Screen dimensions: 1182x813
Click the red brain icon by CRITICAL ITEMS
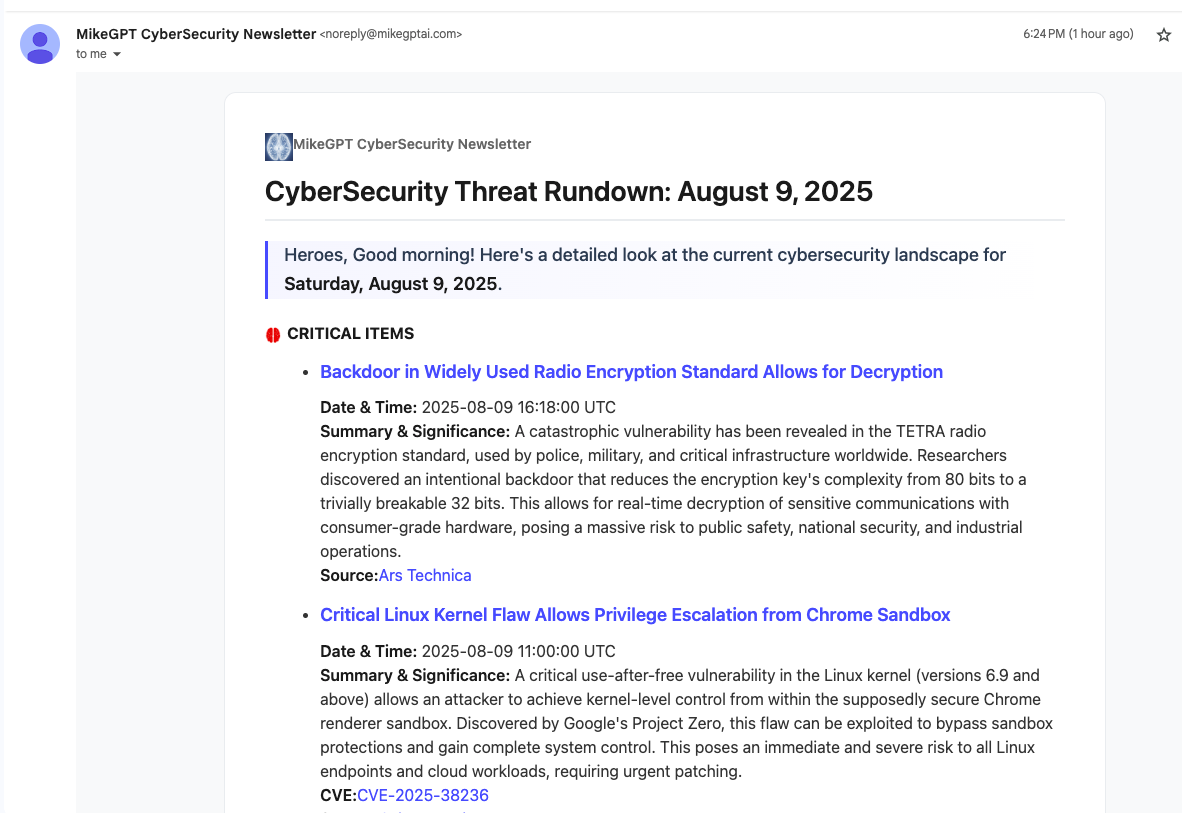(273, 335)
